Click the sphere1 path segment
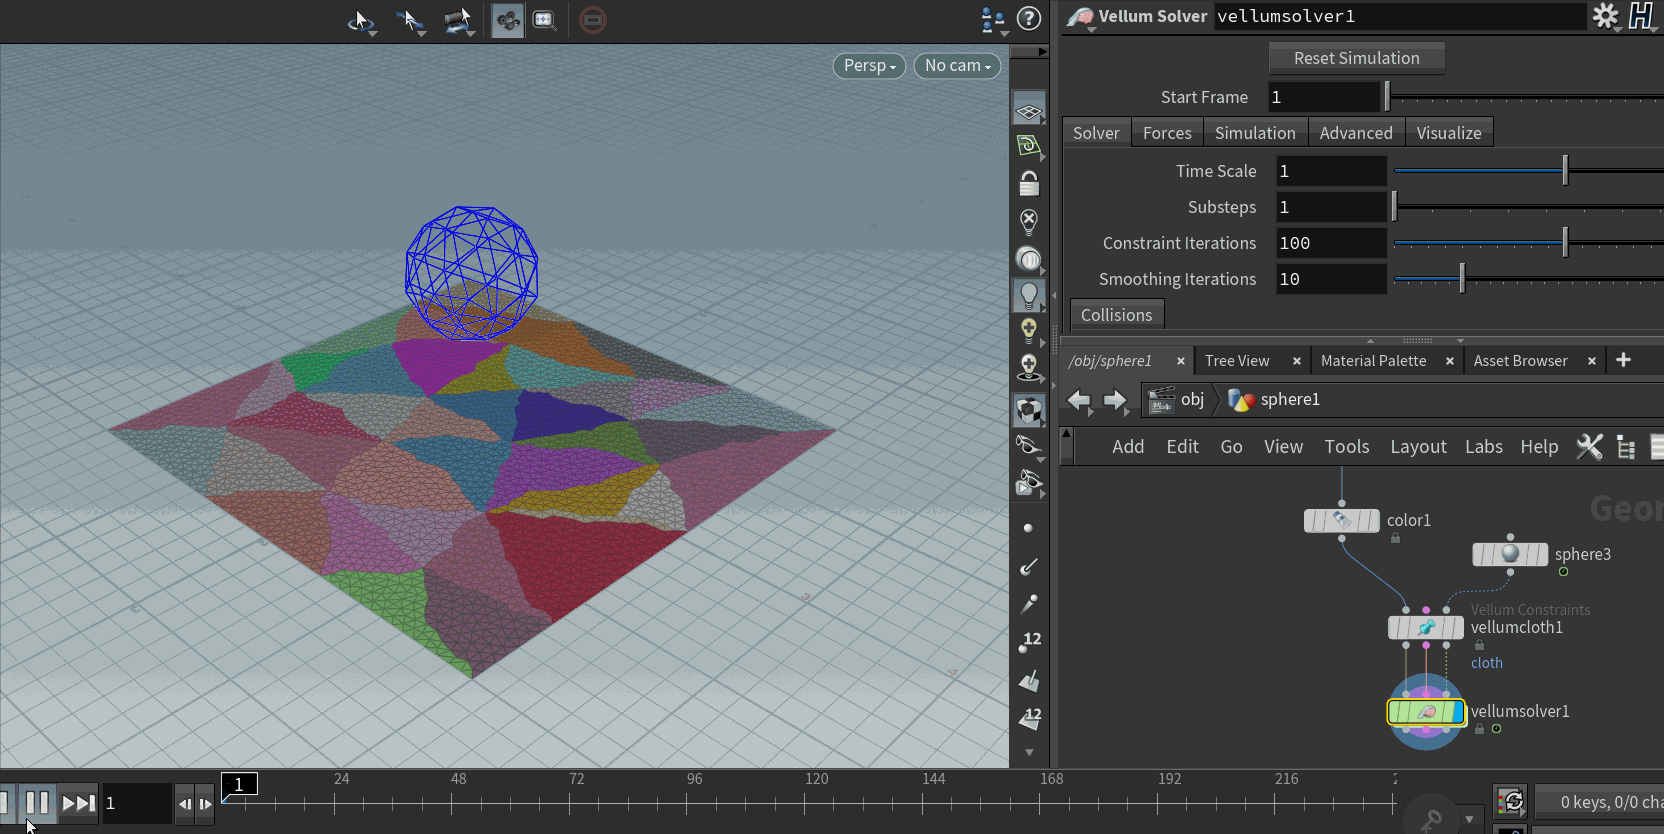The image size is (1664, 834). (1274, 400)
